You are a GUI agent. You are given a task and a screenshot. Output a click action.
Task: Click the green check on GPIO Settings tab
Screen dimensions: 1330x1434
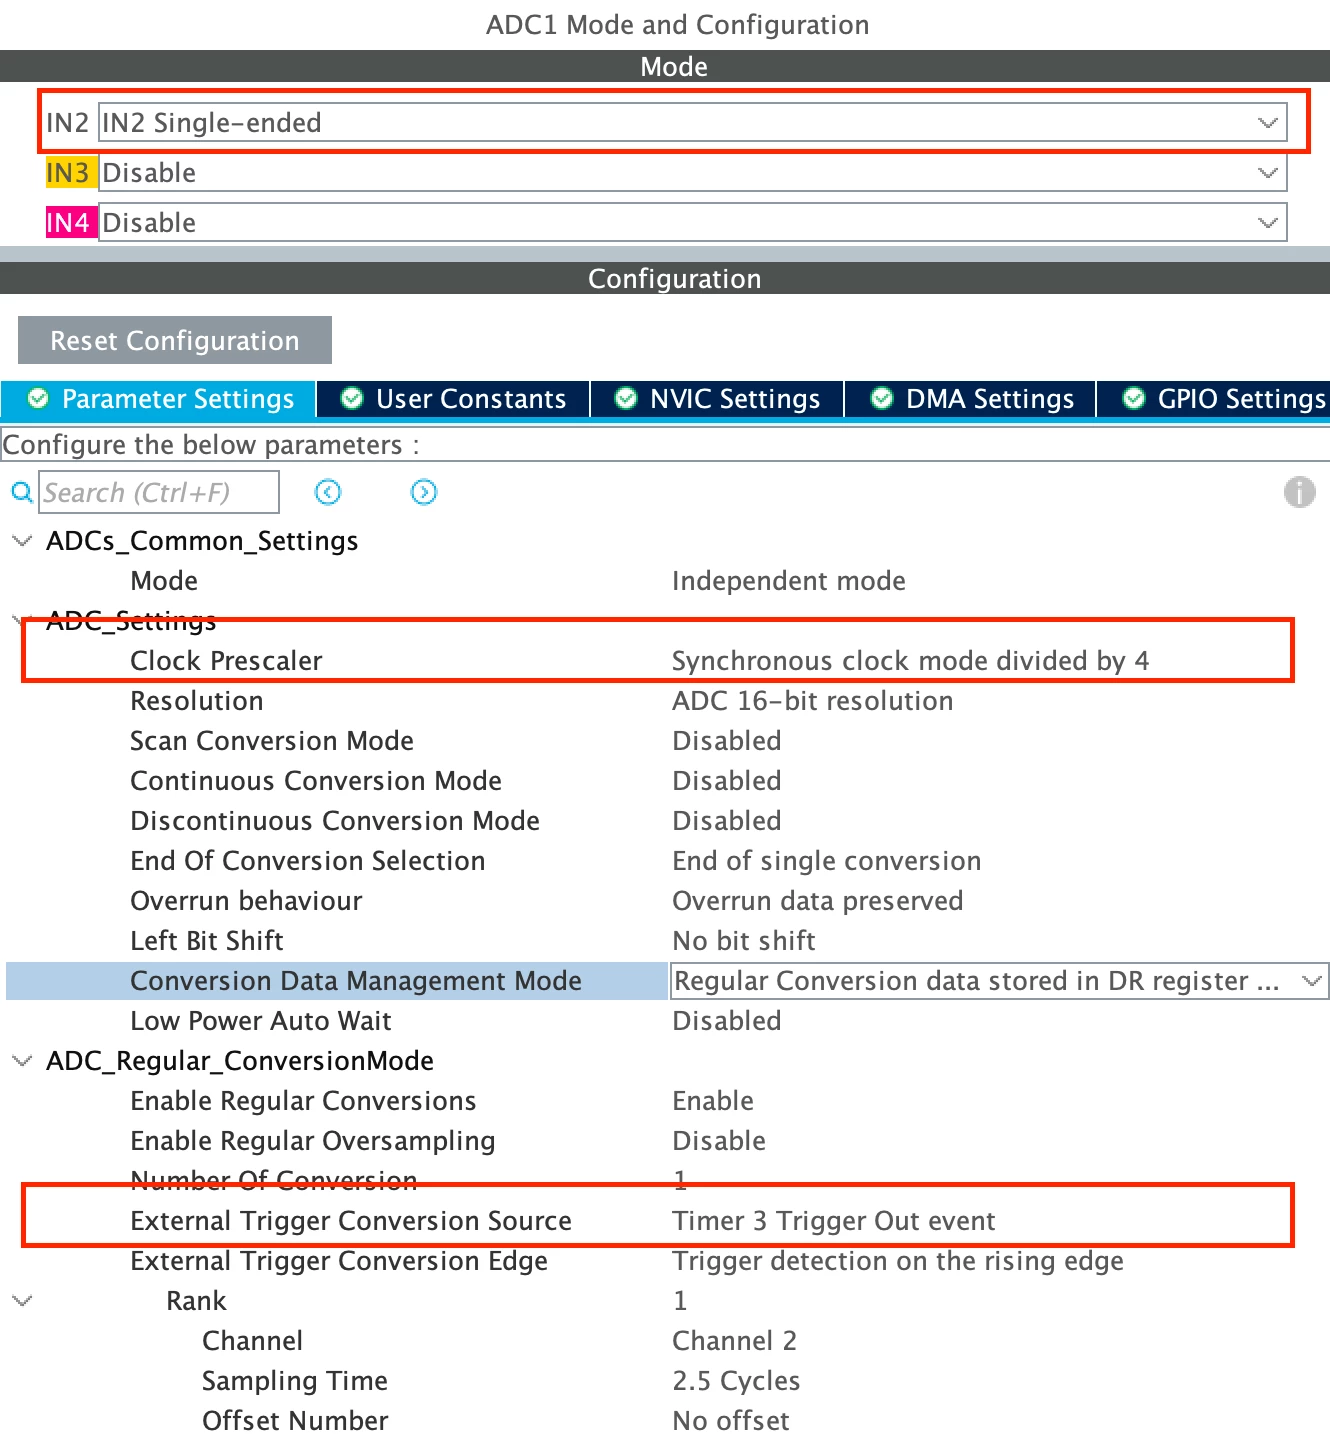[1134, 399]
